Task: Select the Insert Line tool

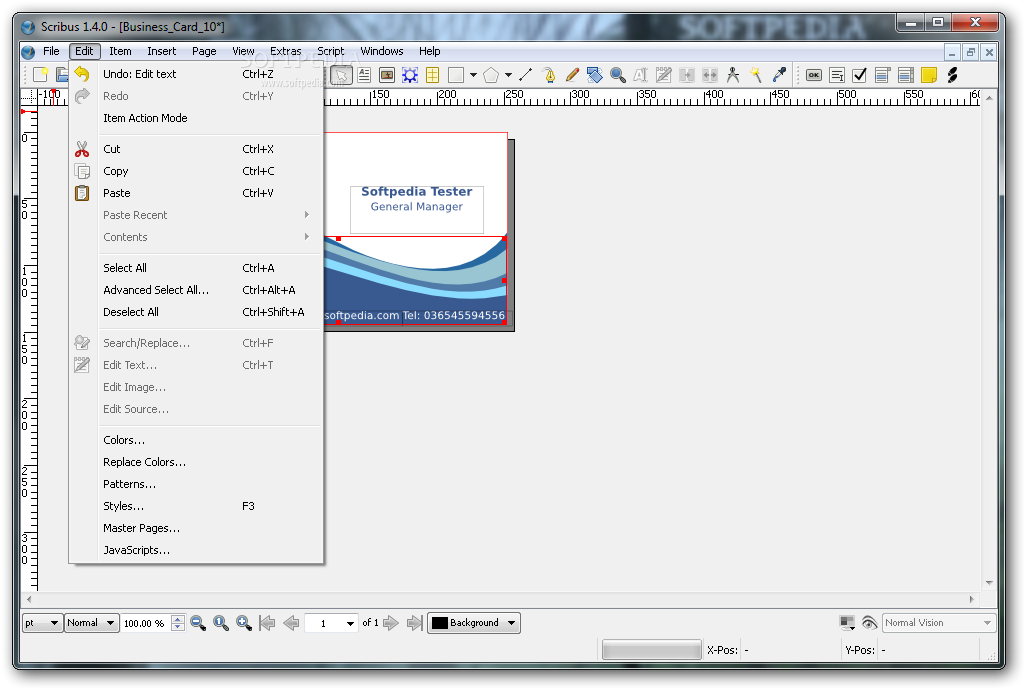Action: (525, 75)
